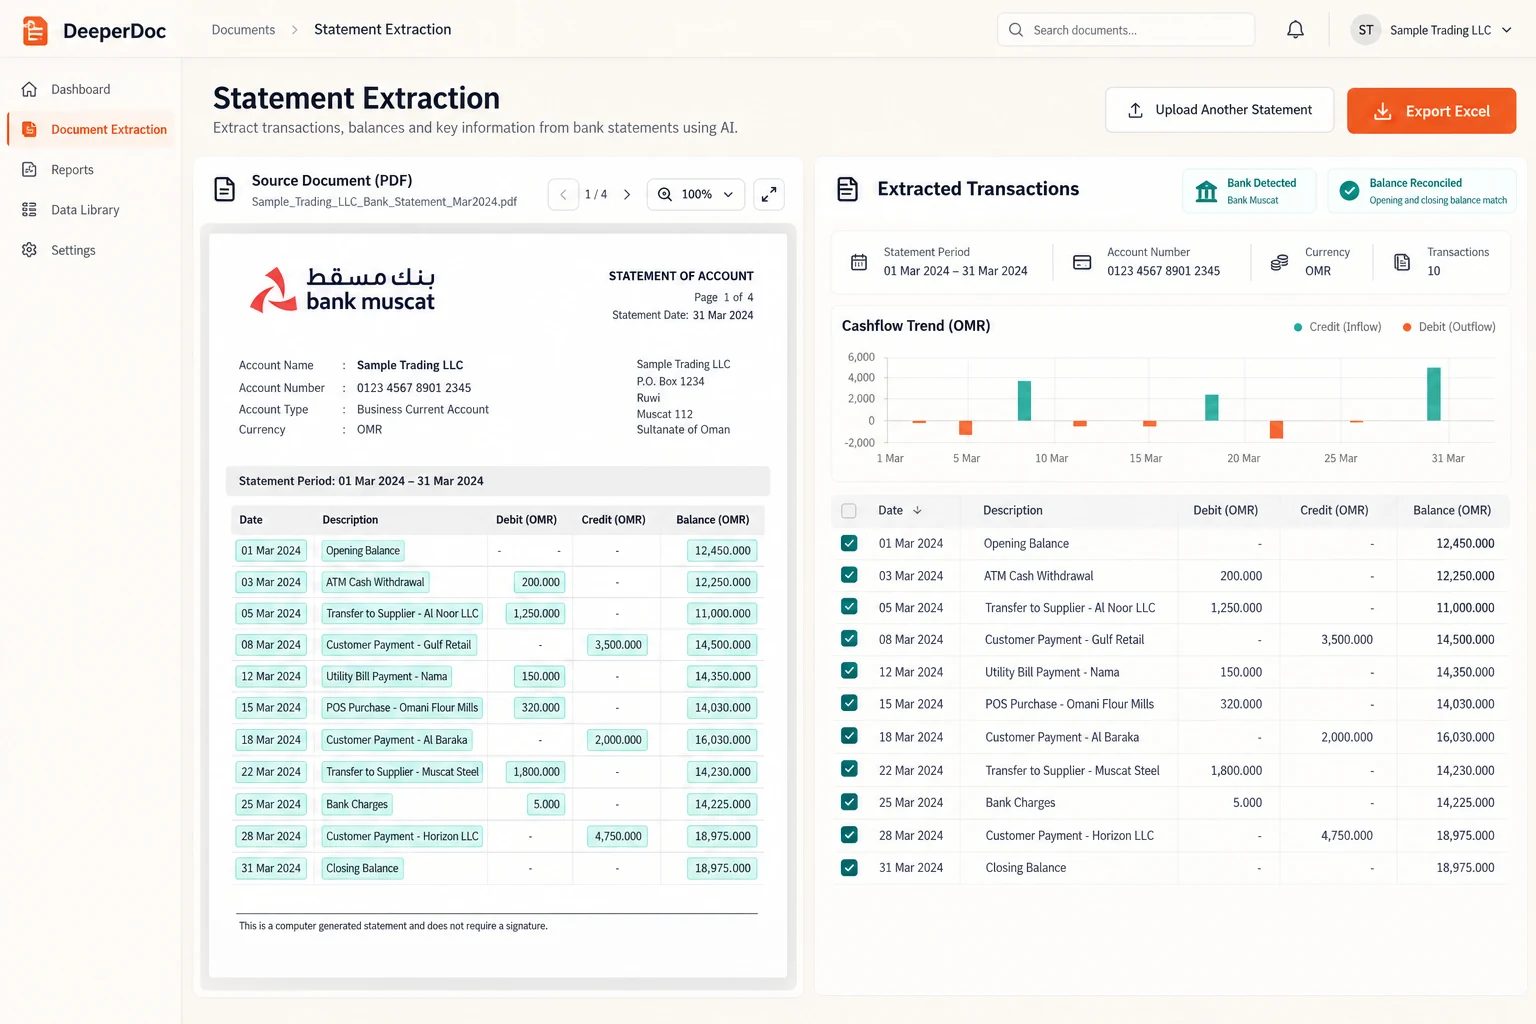
Task: Uncheck the ATM Cash Withdrawal row checkbox
Action: 849,575
